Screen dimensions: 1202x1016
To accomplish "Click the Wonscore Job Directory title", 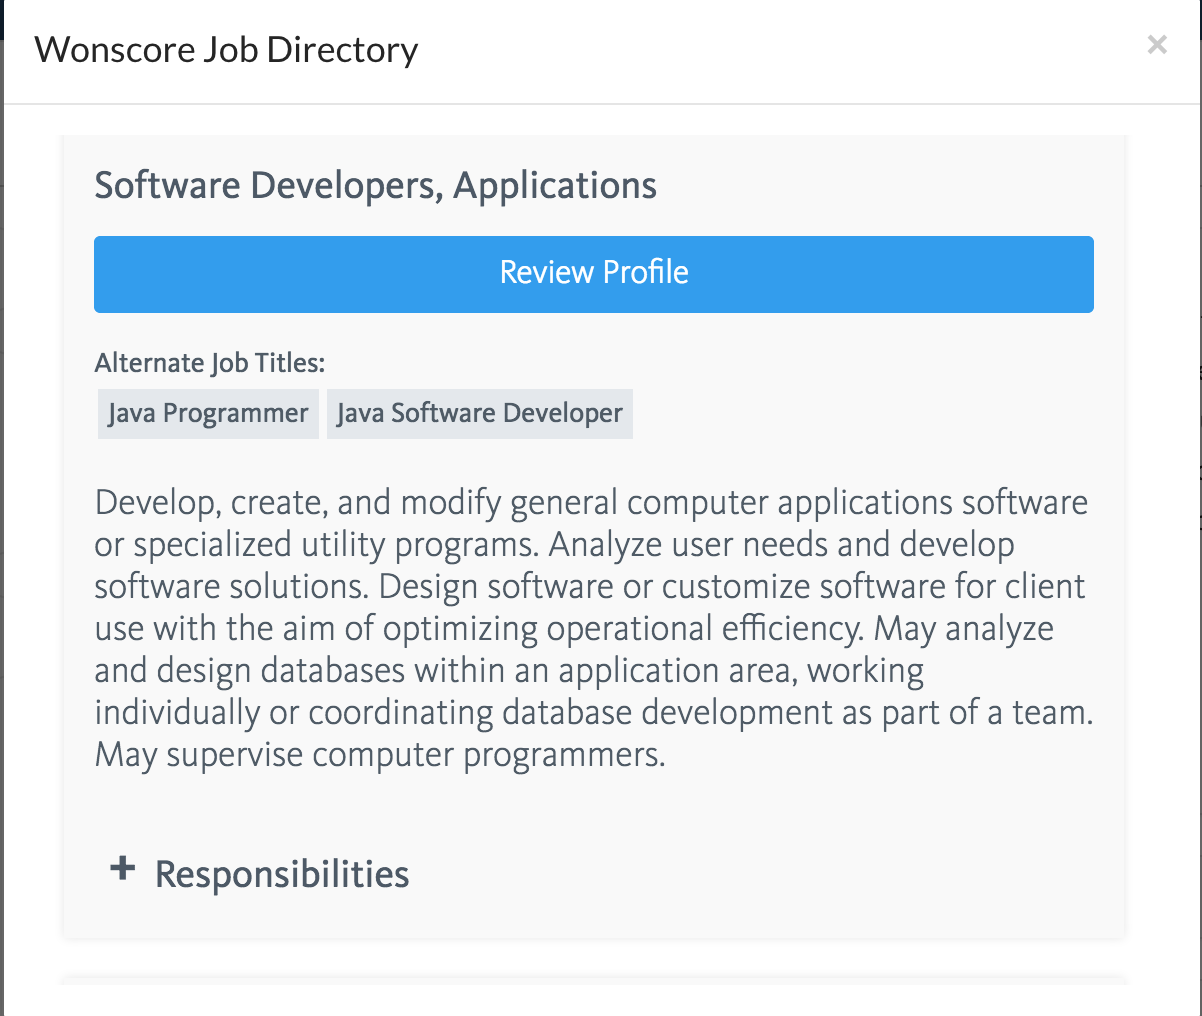I will [x=226, y=50].
